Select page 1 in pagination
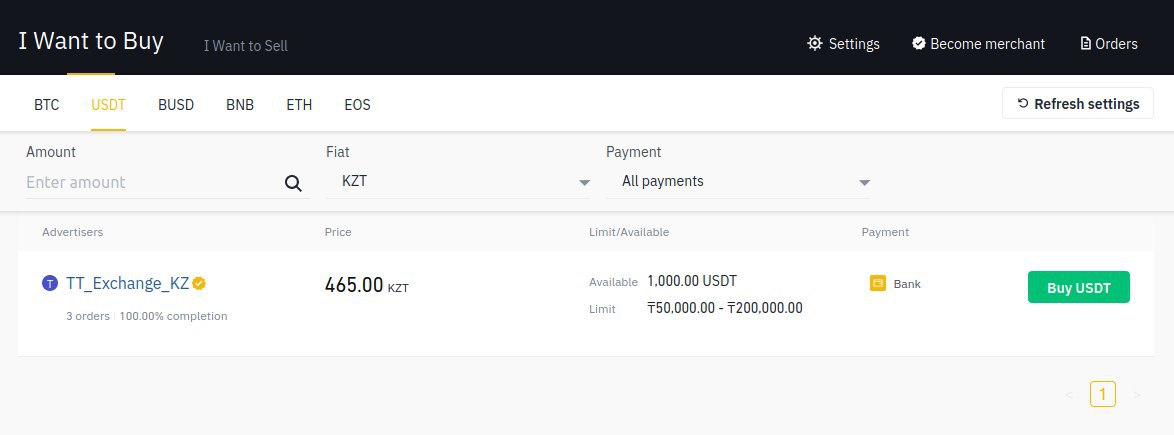The image size is (1174, 435). [1103, 394]
